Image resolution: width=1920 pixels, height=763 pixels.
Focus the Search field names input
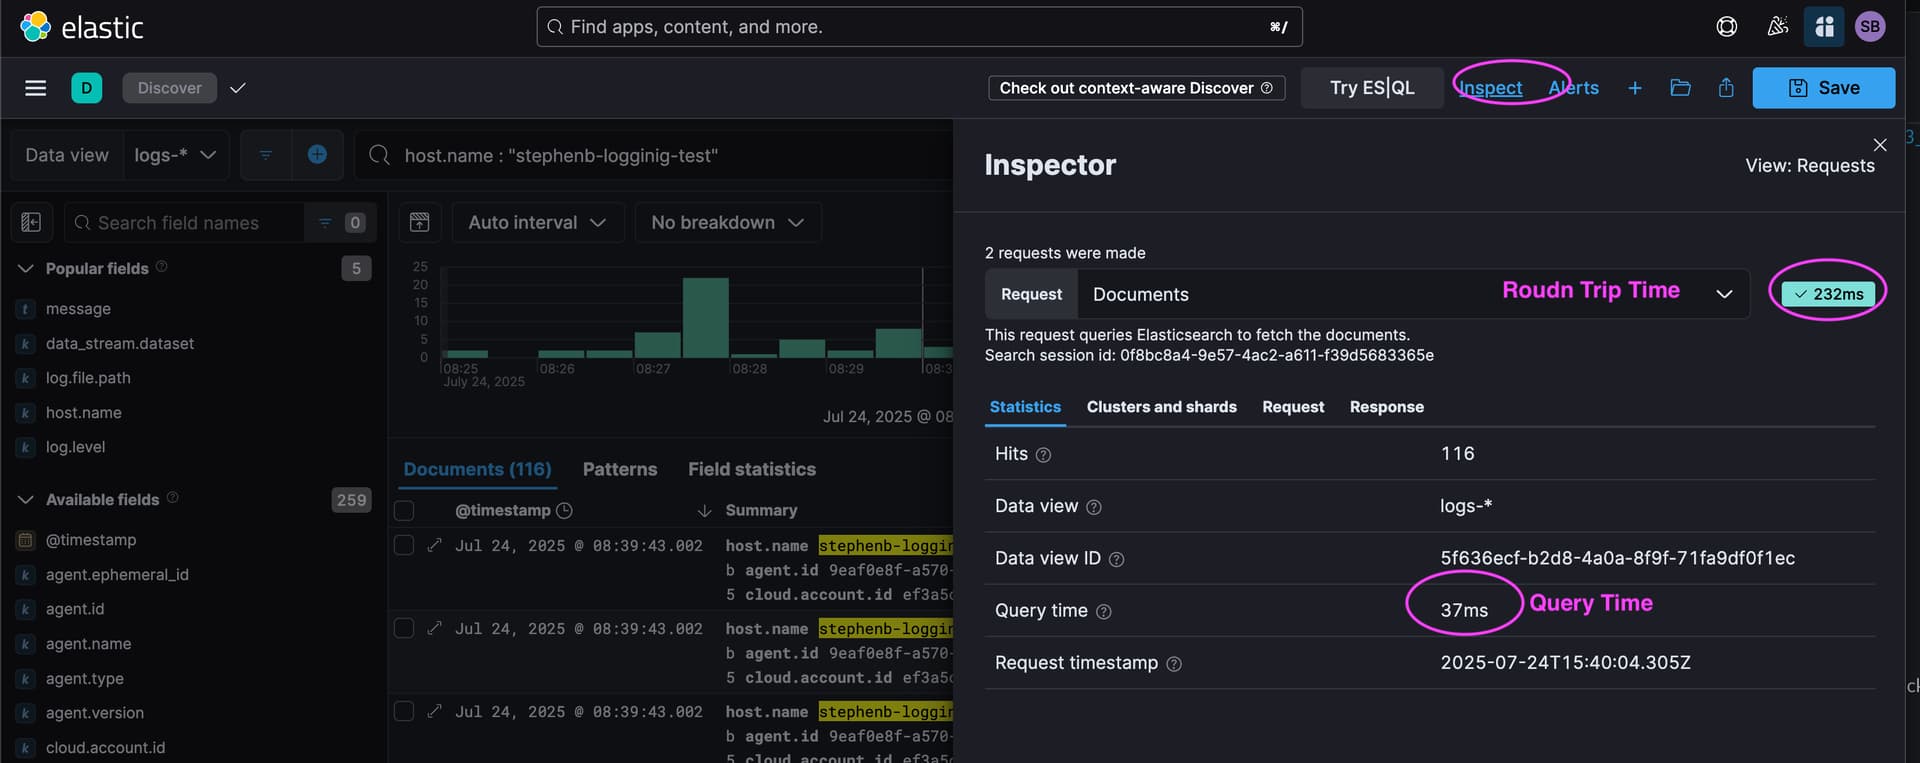pos(185,222)
